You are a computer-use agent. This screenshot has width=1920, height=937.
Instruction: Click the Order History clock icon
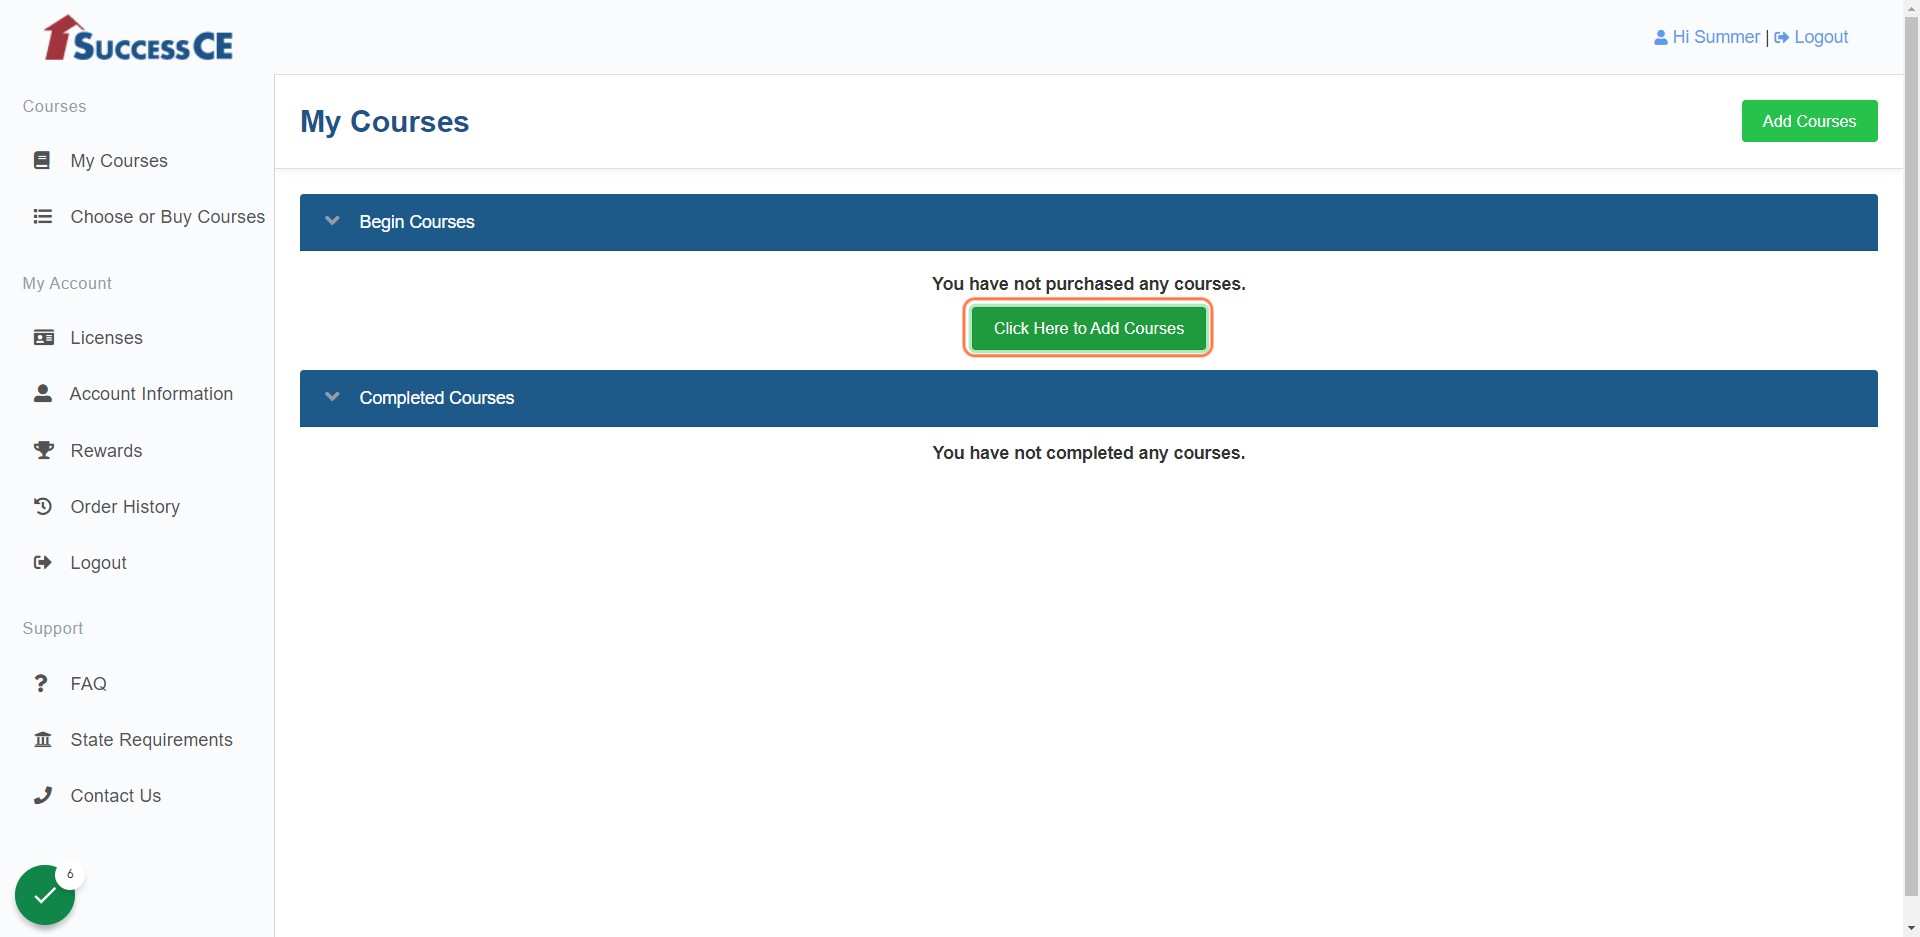click(x=43, y=506)
